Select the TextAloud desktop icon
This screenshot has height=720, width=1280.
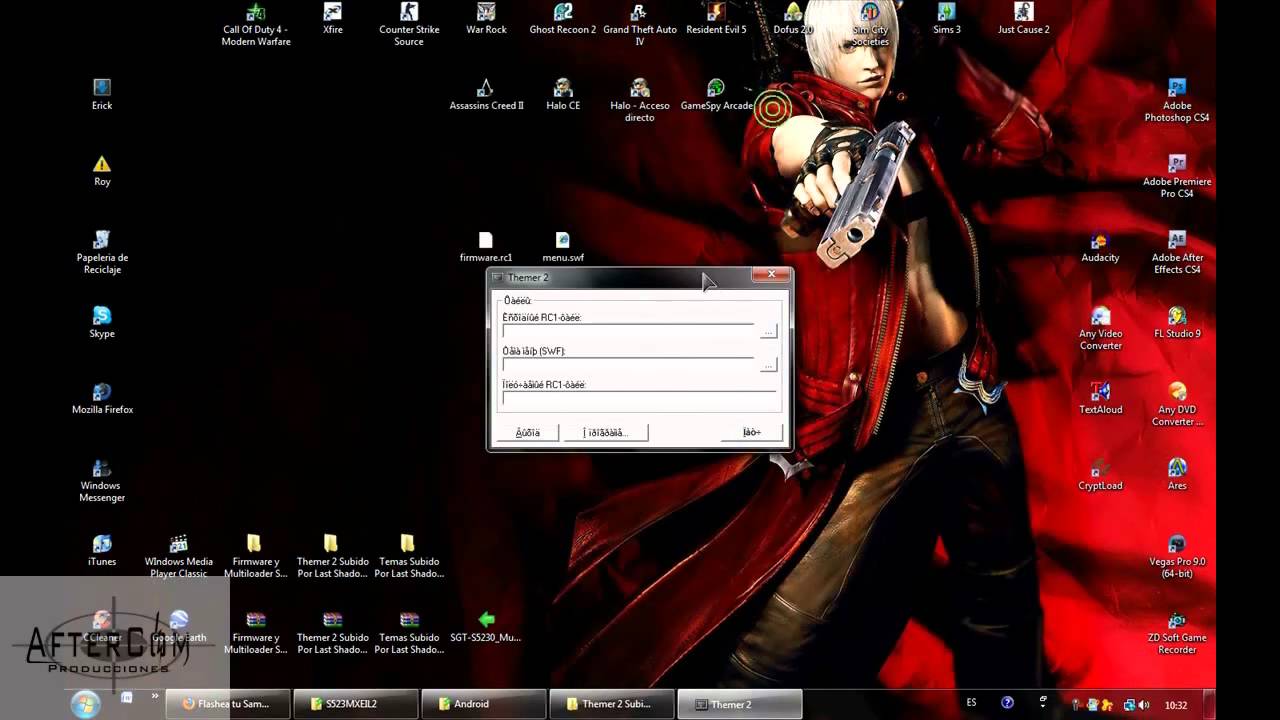click(1100, 398)
